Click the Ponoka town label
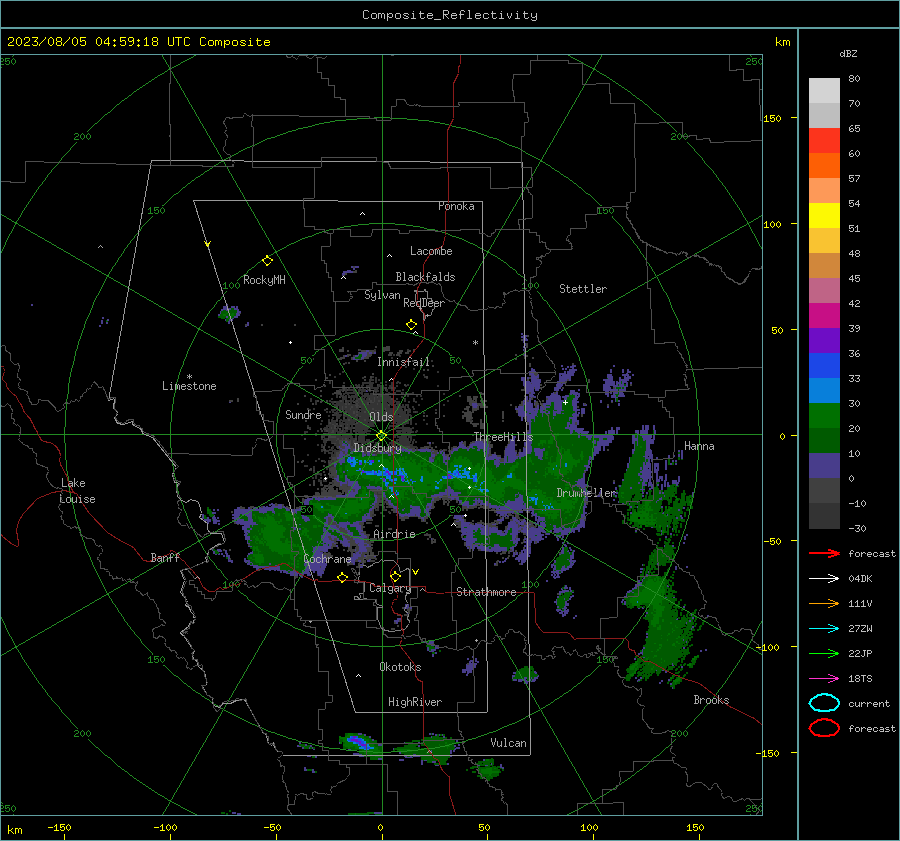900x841 pixels. point(456,206)
